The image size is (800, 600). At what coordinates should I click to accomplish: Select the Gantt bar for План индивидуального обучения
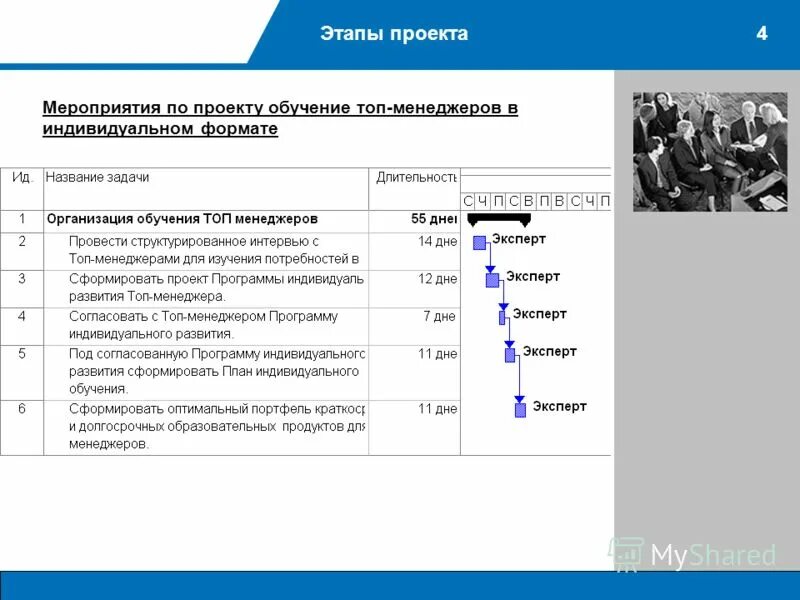click(x=509, y=354)
